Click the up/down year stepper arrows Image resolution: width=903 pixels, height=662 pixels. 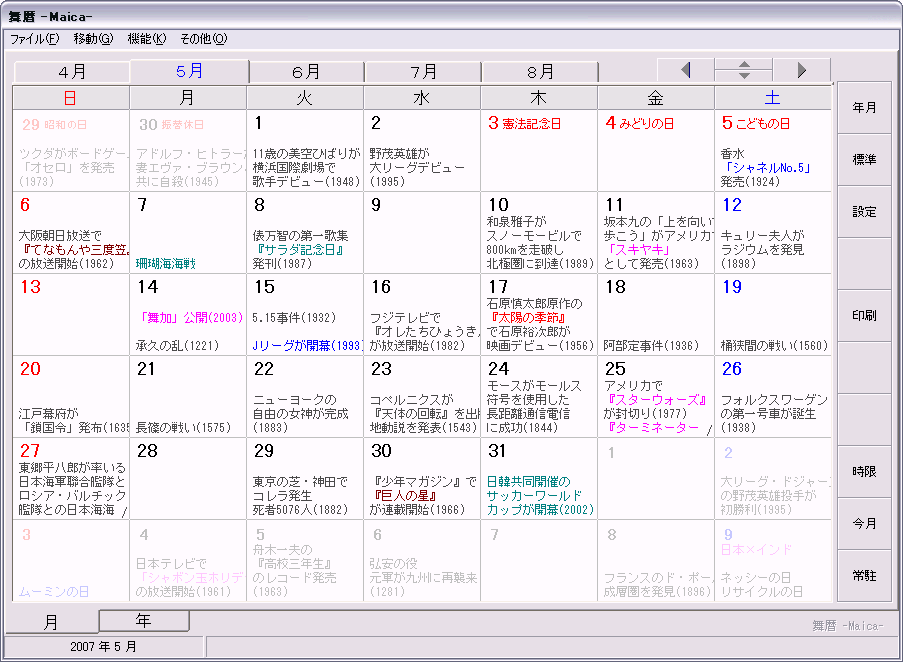click(x=743, y=70)
